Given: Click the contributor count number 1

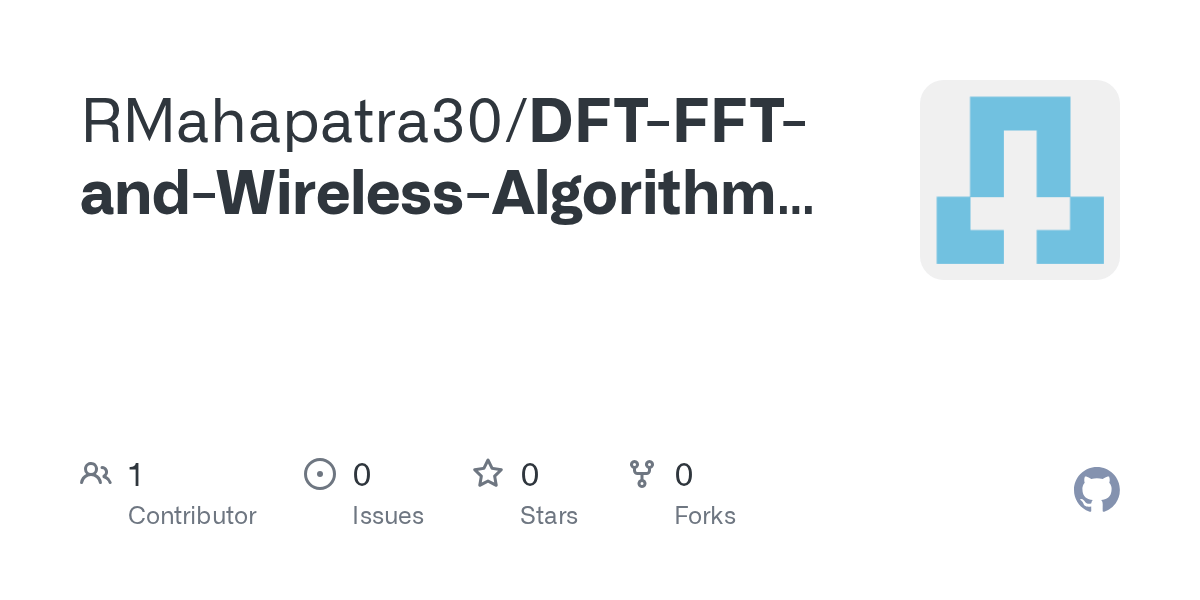Looking at the screenshot, I should 135,475.
